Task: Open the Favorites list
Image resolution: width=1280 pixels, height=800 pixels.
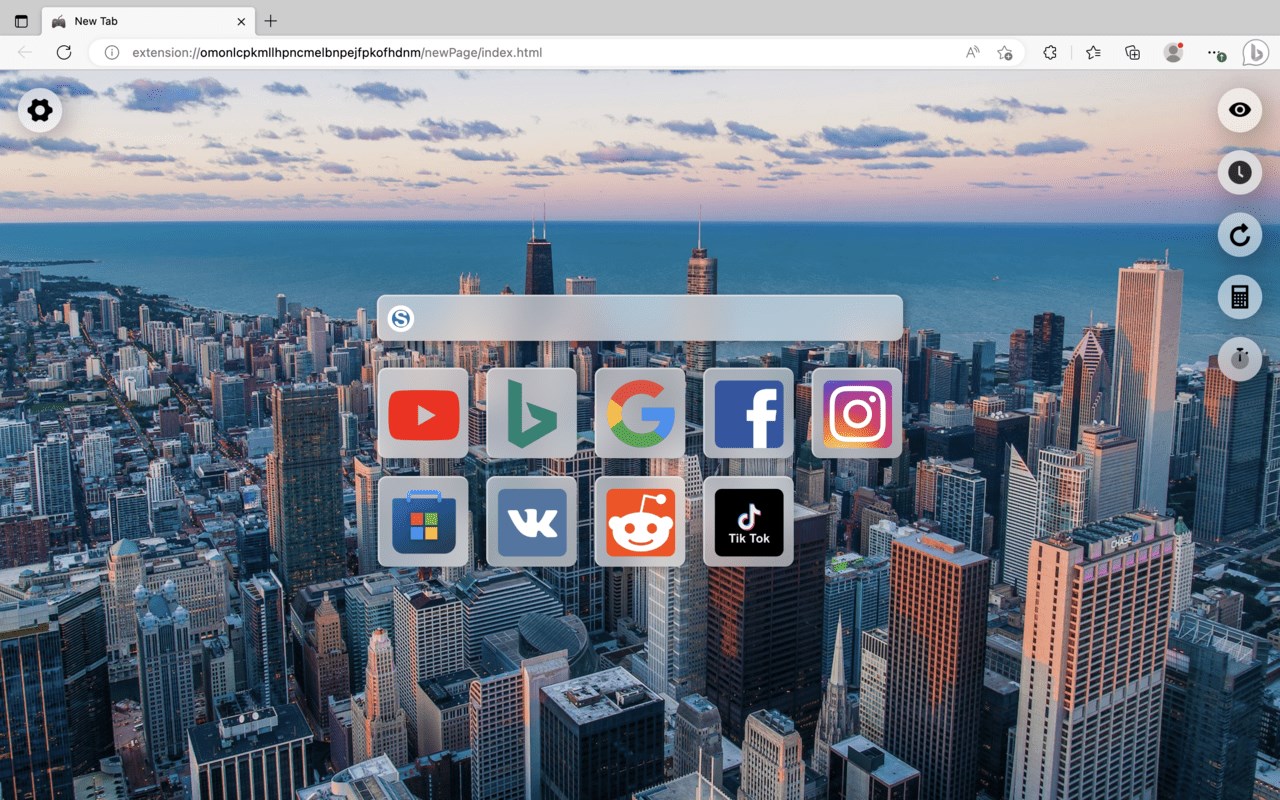Action: 1093,52
